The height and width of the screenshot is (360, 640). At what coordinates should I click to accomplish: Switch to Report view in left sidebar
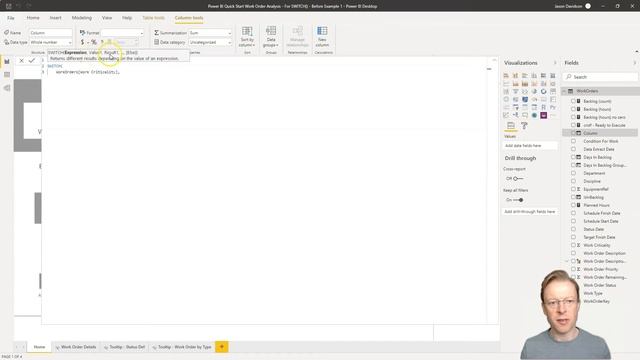click(x=7, y=62)
